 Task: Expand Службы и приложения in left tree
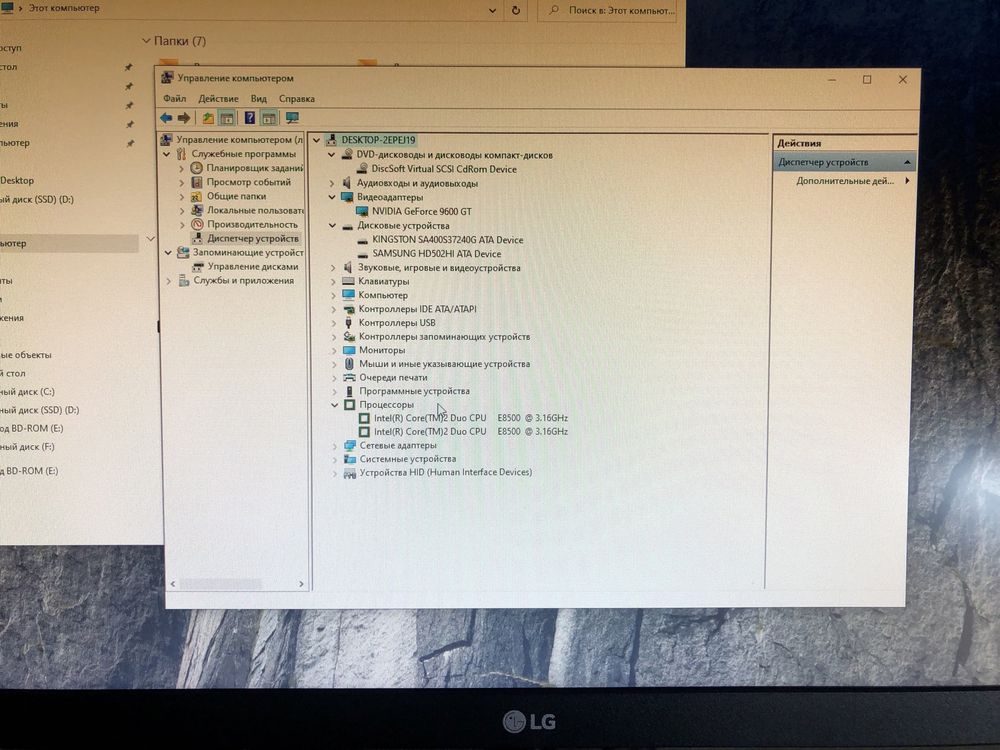[x=168, y=281]
